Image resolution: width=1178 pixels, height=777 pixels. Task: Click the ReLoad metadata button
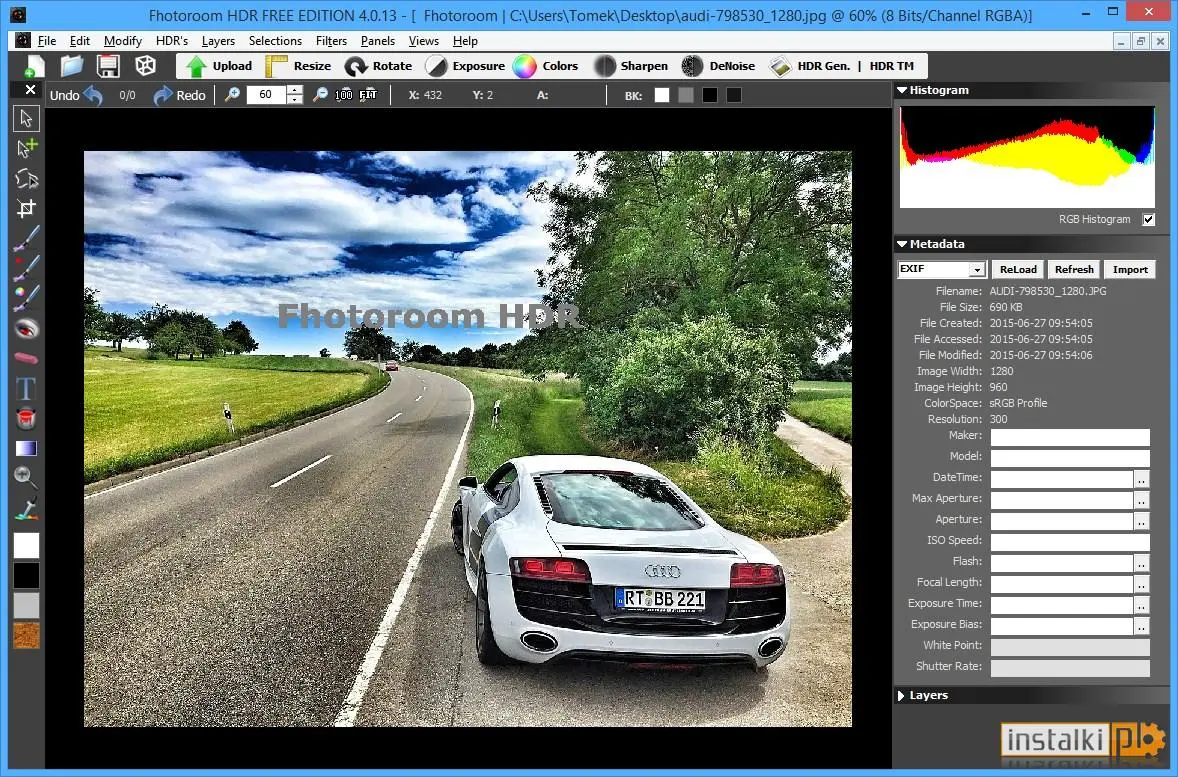point(1018,269)
